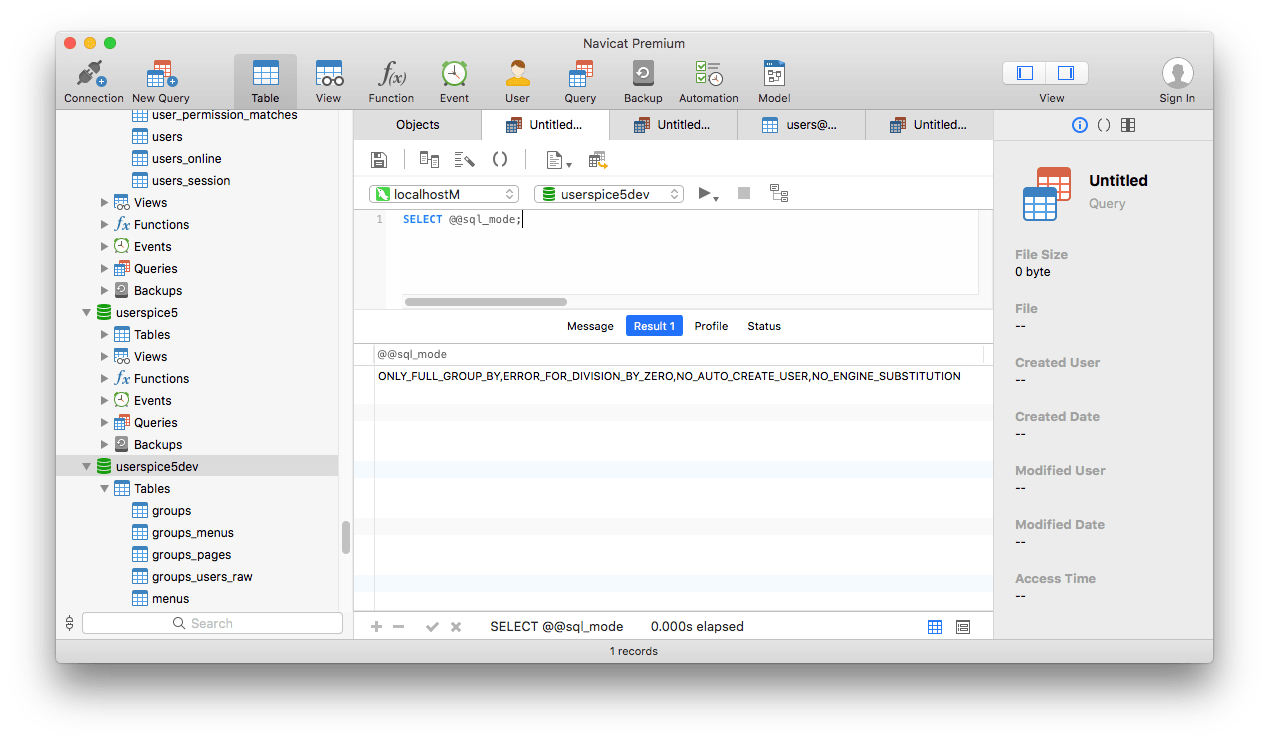Image resolution: width=1269 pixels, height=743 pixels.
Task: Select the Table toolbar icon
Action: [265, 81]
